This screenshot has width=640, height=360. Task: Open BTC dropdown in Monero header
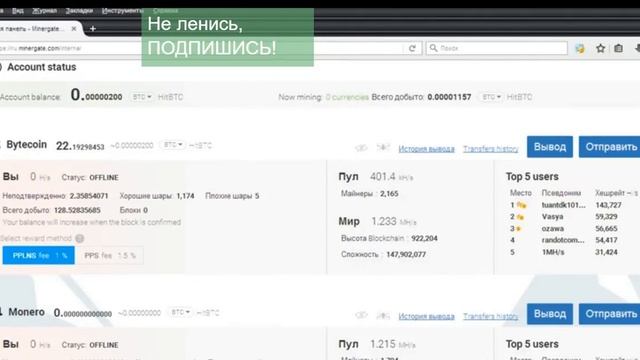pyautogui.click(x=181, y=312)
